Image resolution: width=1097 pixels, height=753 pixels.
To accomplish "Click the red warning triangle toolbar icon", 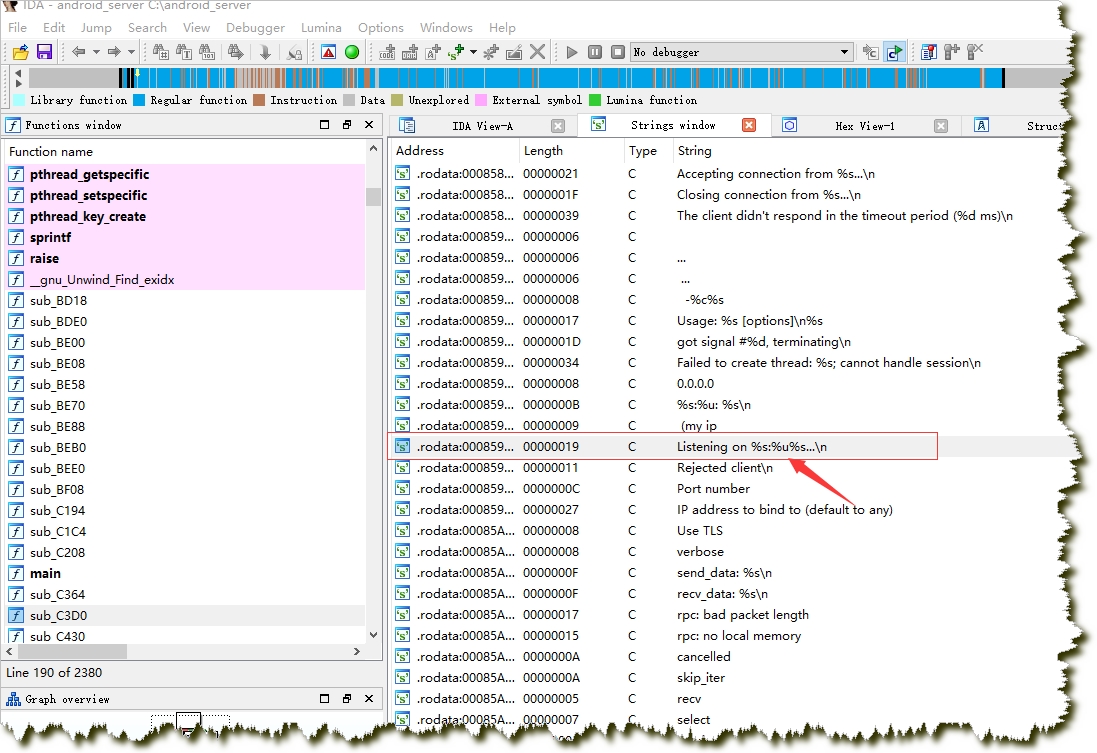I will [328, 52].
